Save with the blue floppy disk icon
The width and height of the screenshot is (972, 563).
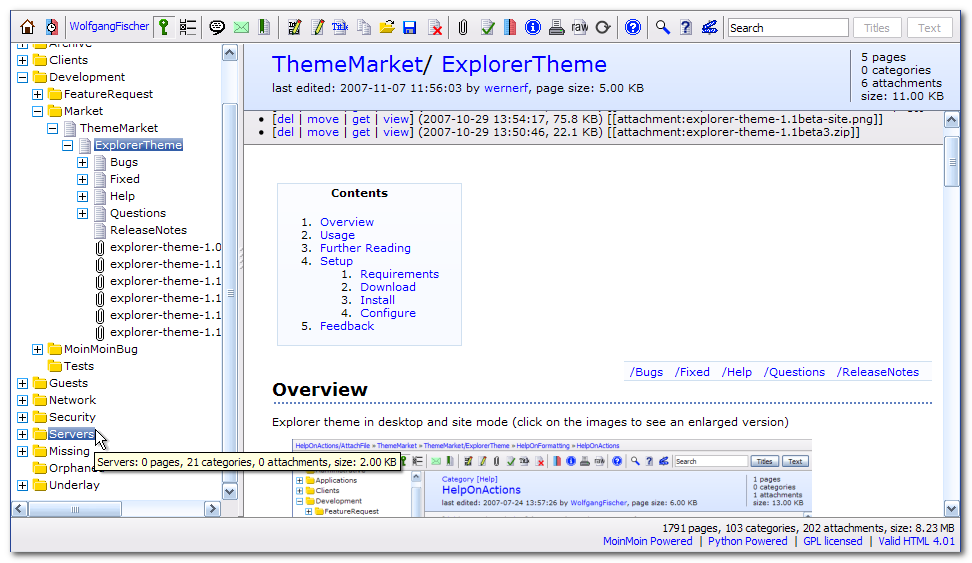coord(411,28)
